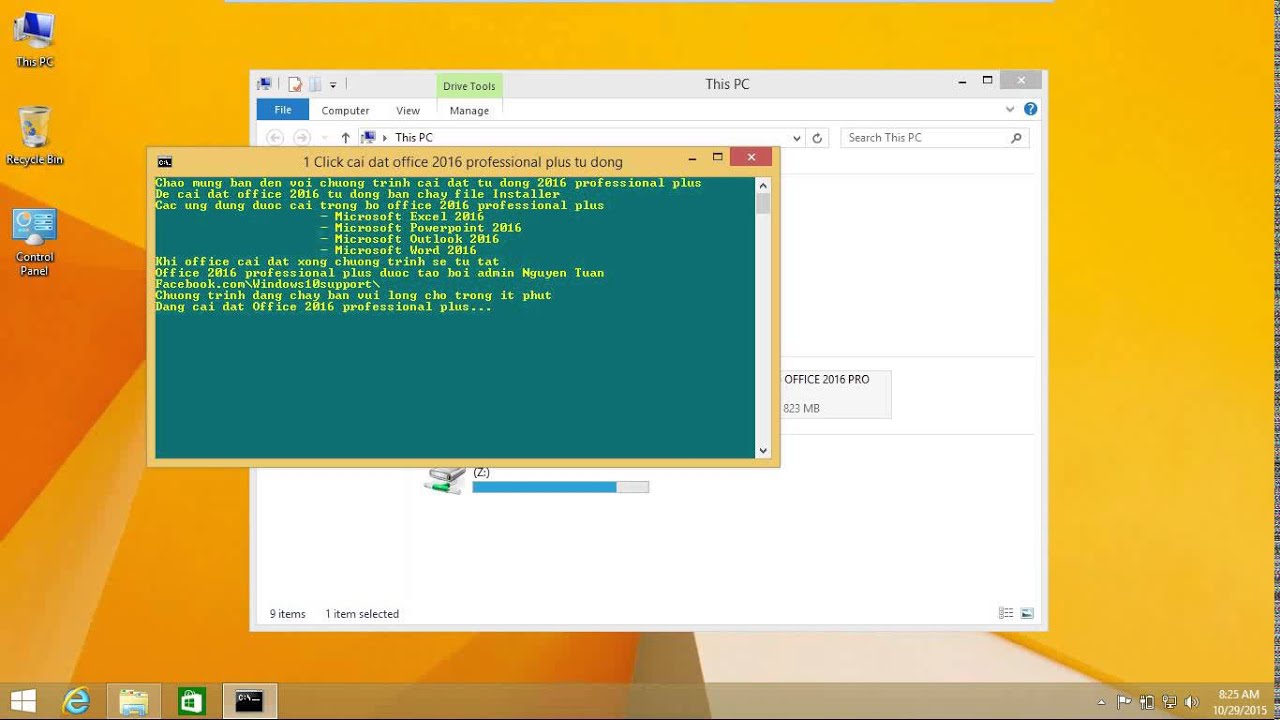1280x720 pixels.
Task: Click the command prompt window system icon
Action: point(165,162)
